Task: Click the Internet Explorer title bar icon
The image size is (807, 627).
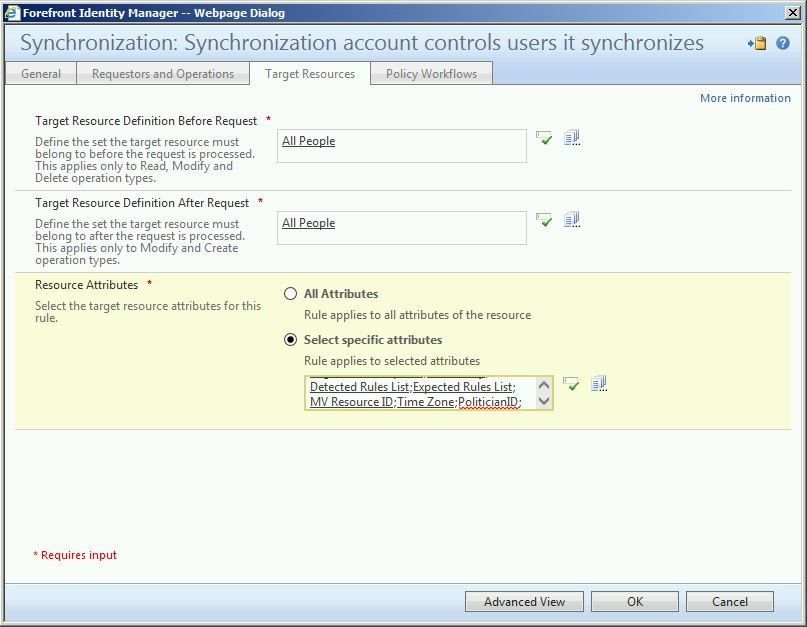Action: [12, 13]
